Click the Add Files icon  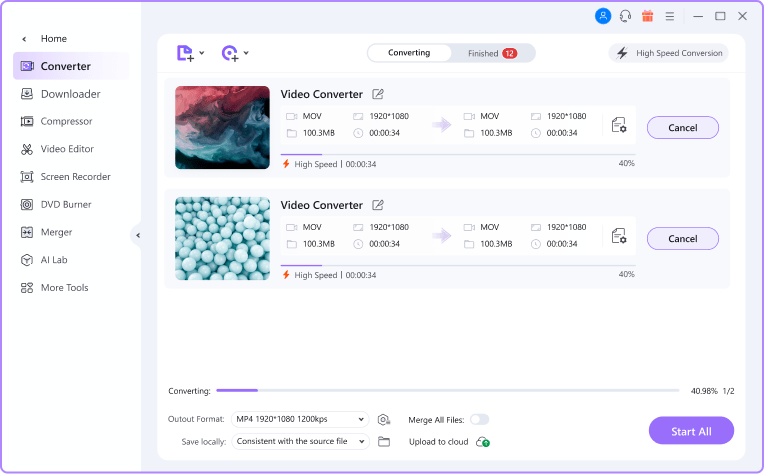point(184,53)
